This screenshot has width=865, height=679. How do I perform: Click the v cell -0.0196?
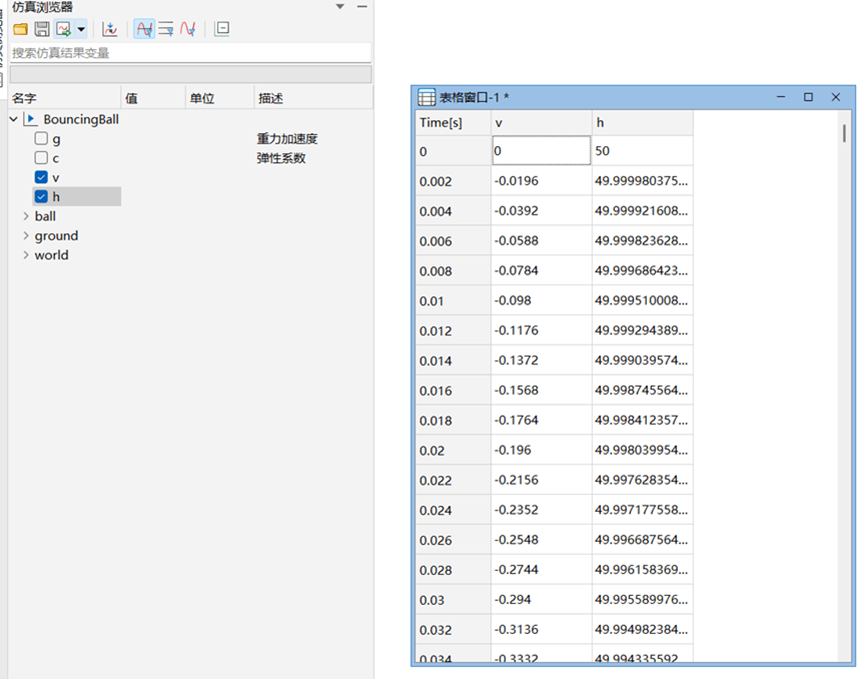pos(541,181)
